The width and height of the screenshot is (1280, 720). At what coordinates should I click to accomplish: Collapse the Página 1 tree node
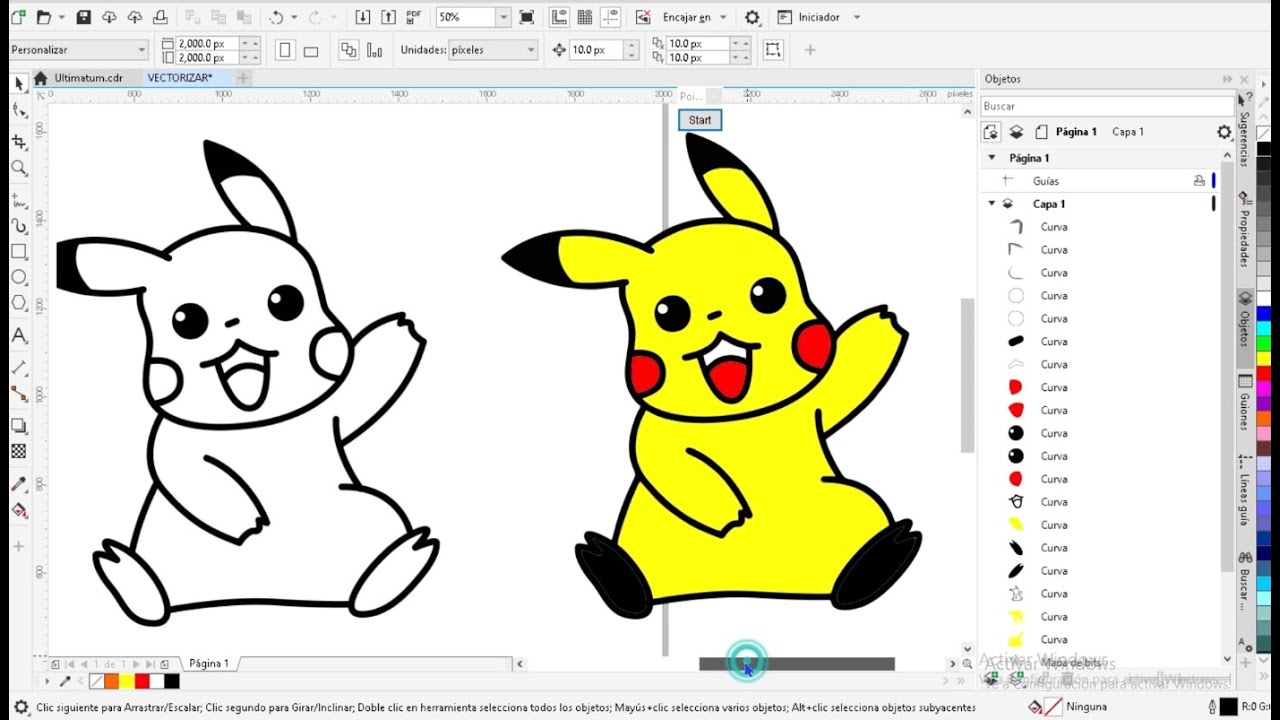coord(992,158)
